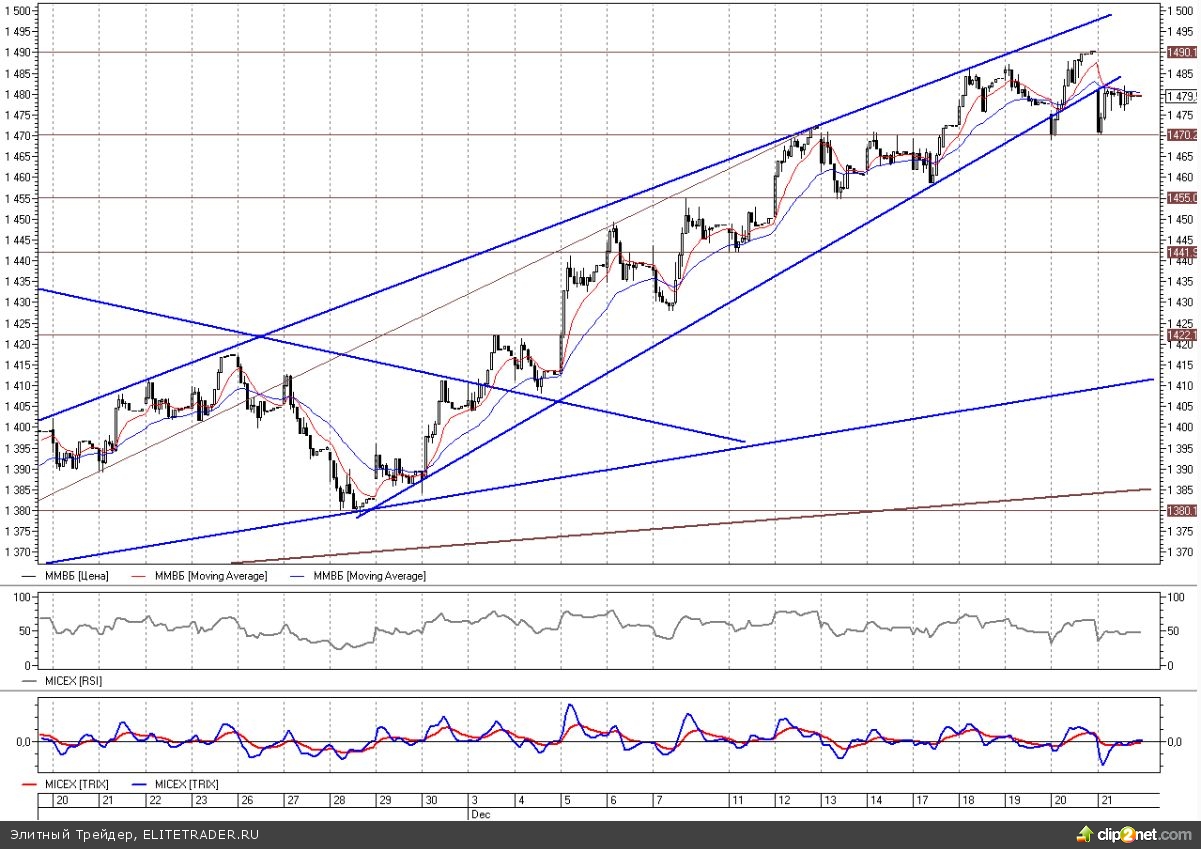Select date 17 on the time axis
This screenshot has height=849, width=1201.
[922, 801]
